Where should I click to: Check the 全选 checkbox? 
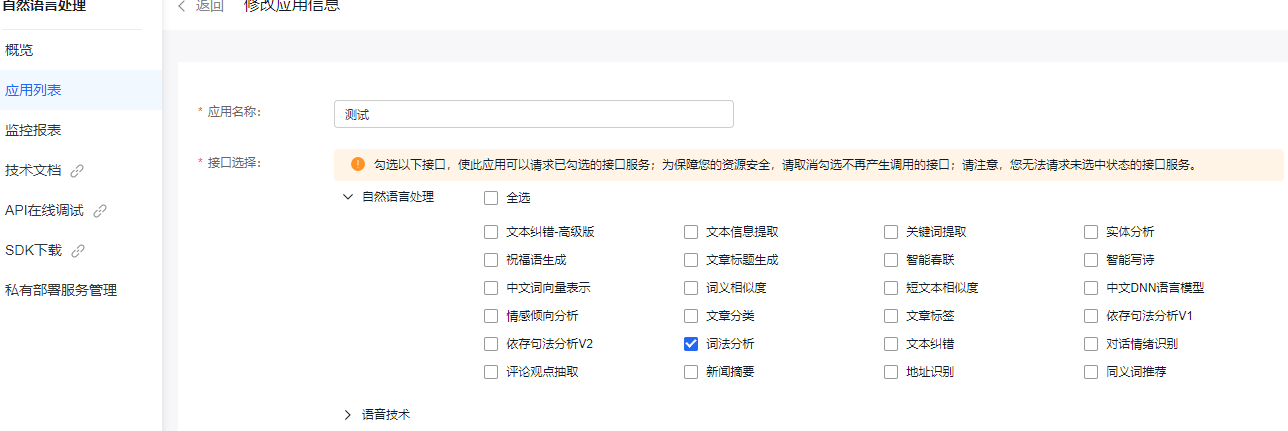click(490, 198)
